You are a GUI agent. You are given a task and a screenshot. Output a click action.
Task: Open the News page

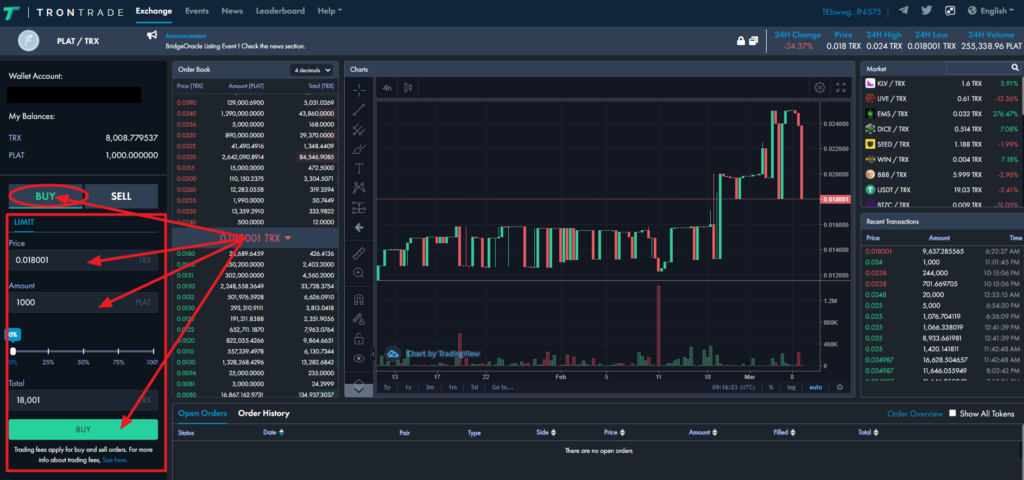click(232, 11)
